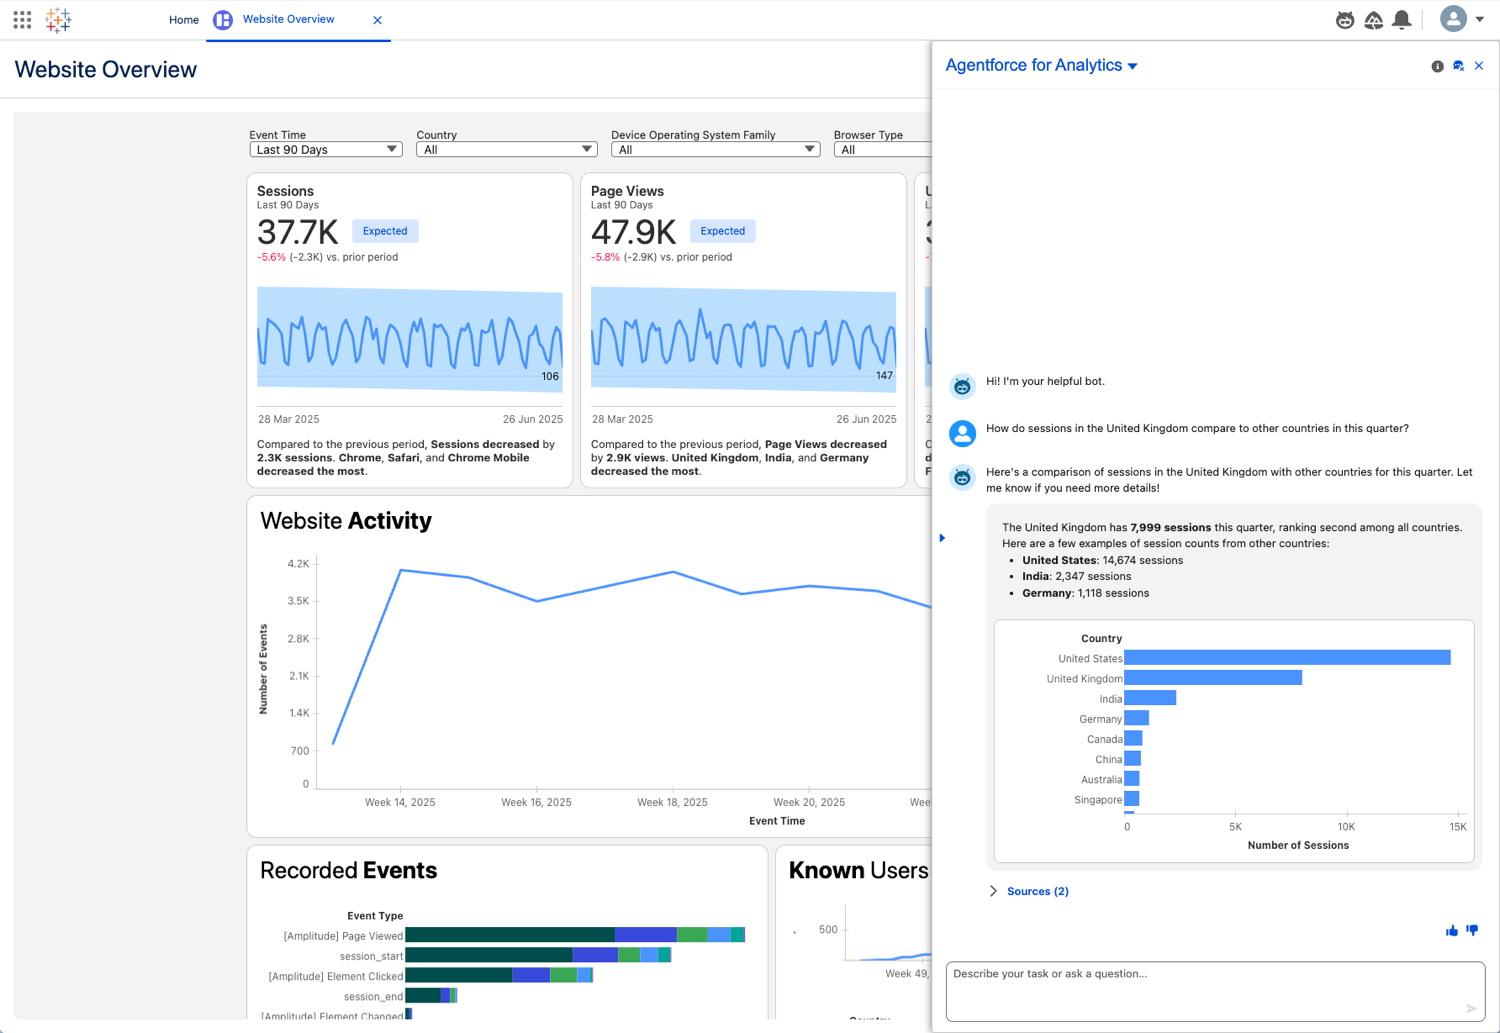
Task: Click the Week 18, 2025 axis label
Action: click(x=672, y=802)
